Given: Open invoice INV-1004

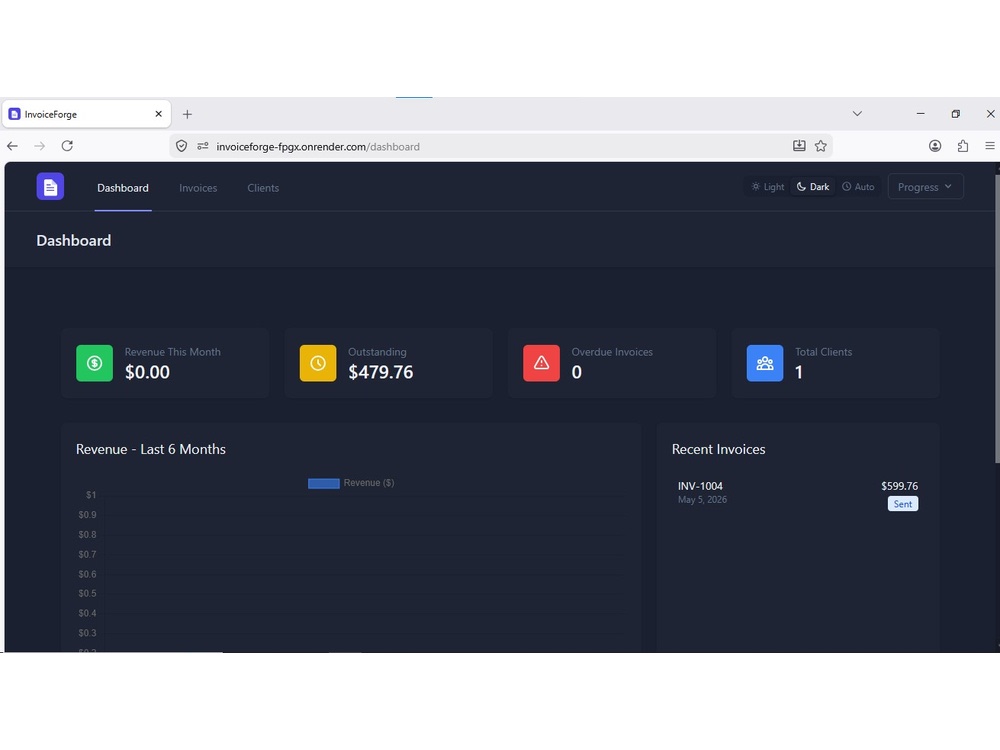Looking at the screenshot, I should point(797,494).
